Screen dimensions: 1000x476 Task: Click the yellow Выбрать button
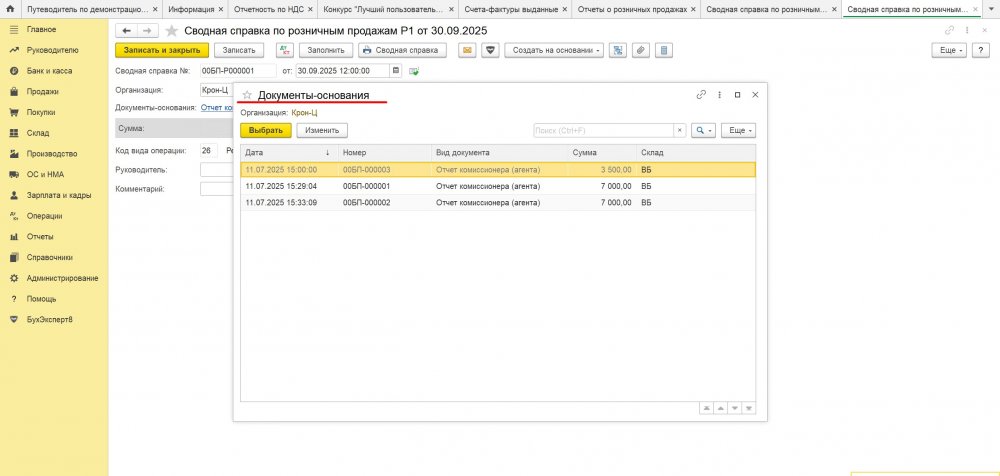click(265, 130)
